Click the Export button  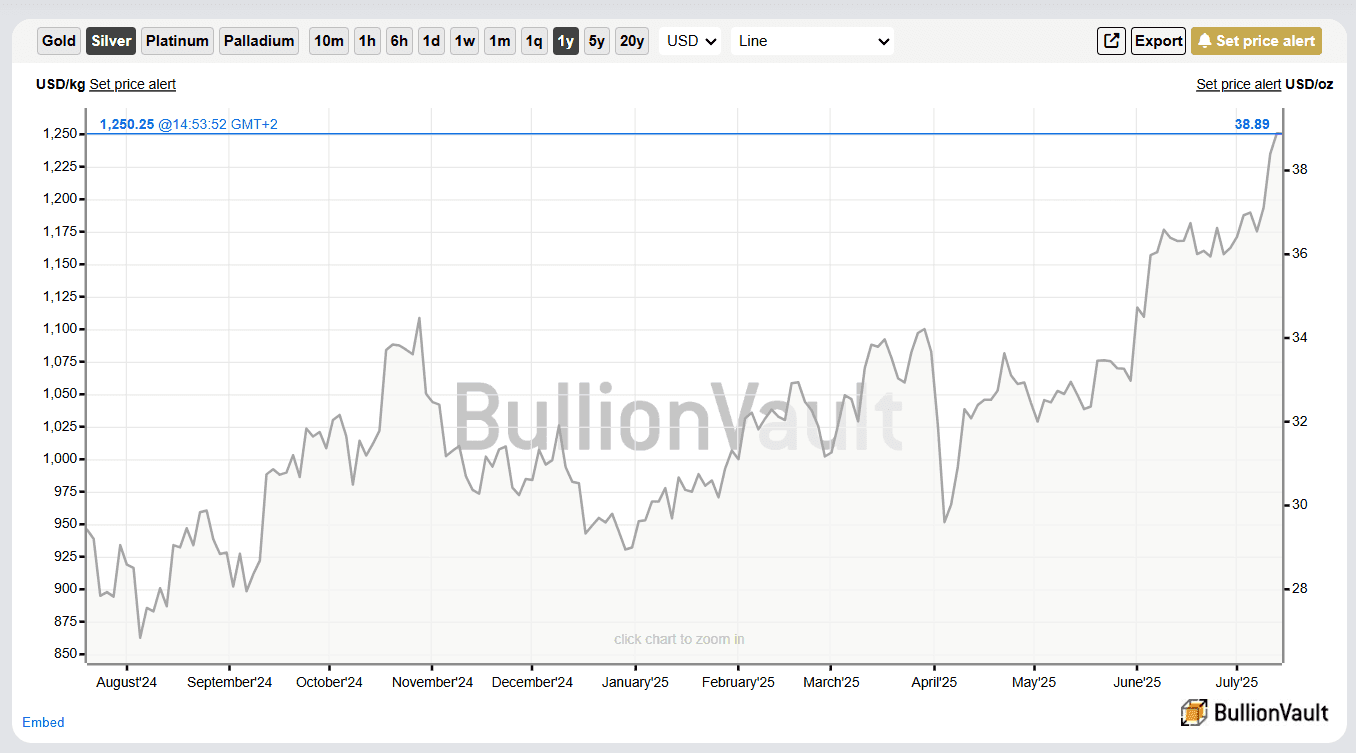[x=1158, y=41]
